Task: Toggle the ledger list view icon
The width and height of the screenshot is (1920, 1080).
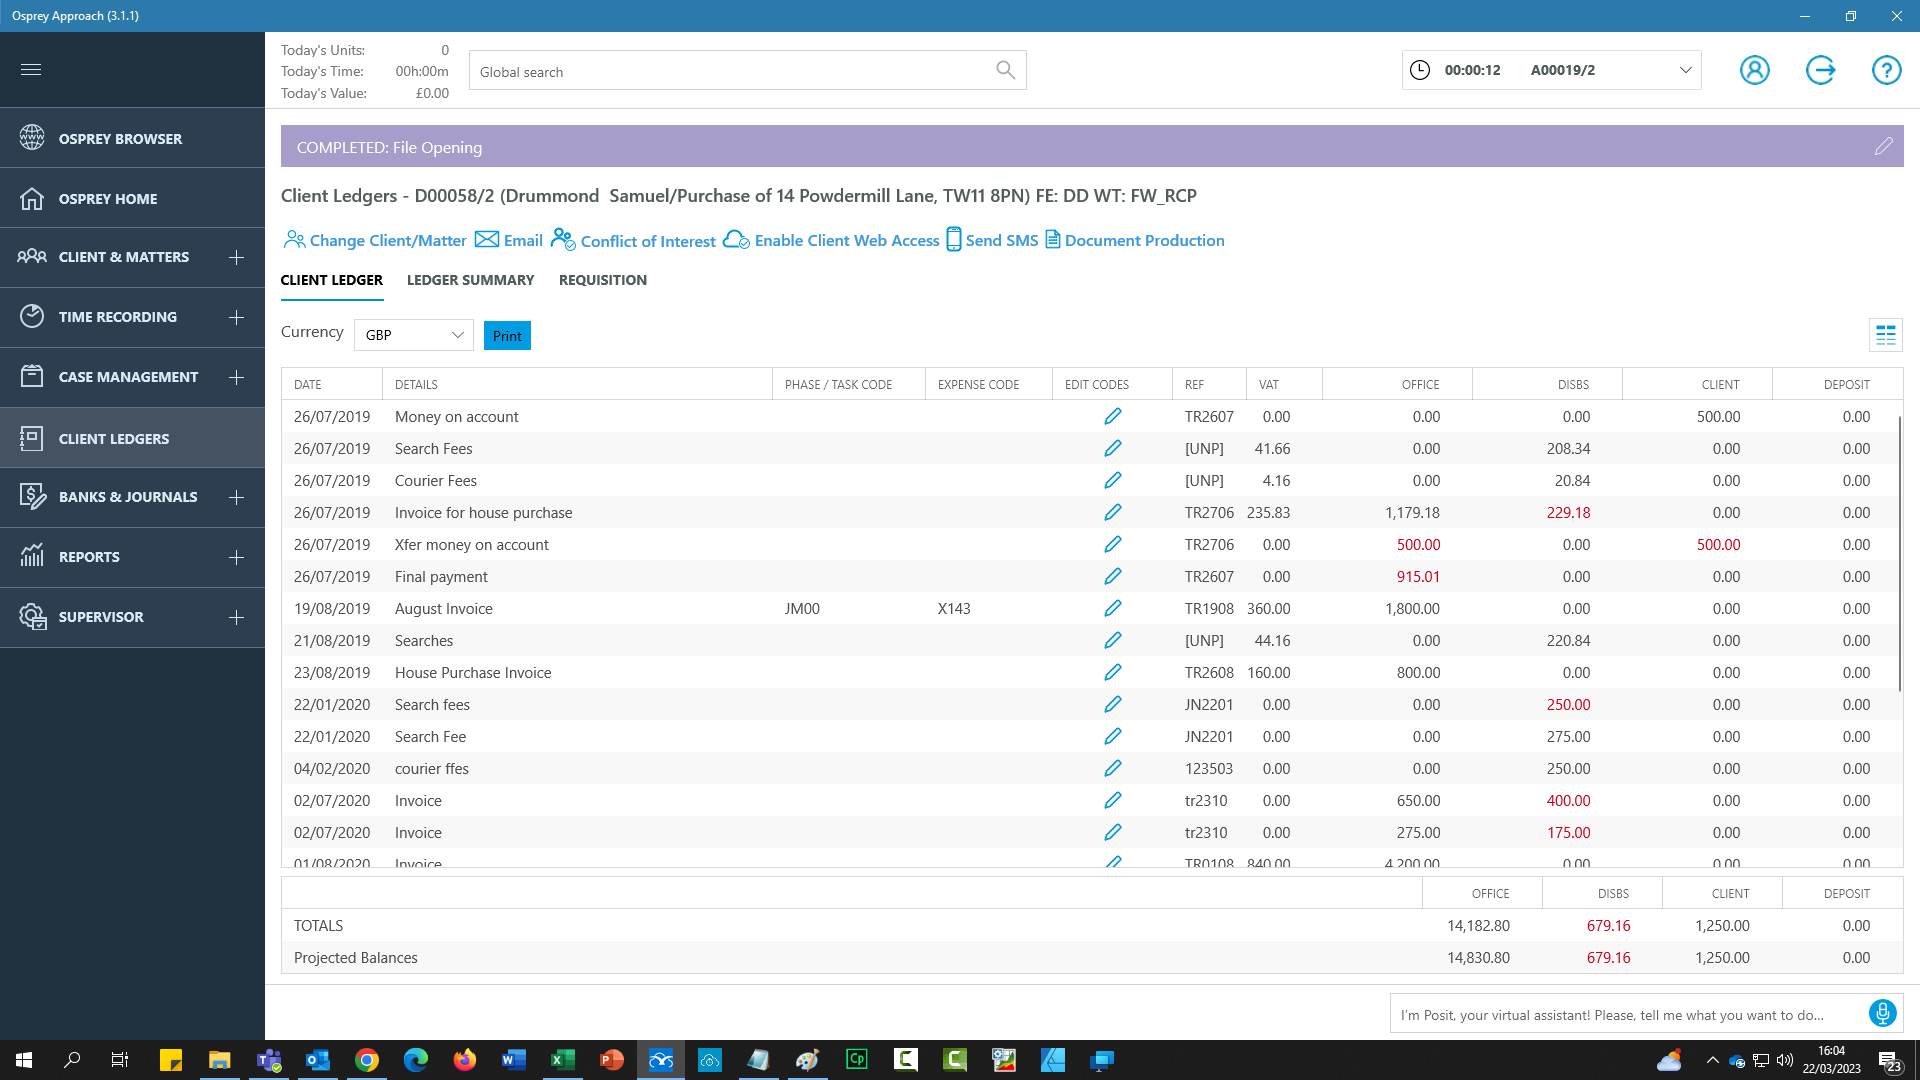Action: pos(1885,336)
